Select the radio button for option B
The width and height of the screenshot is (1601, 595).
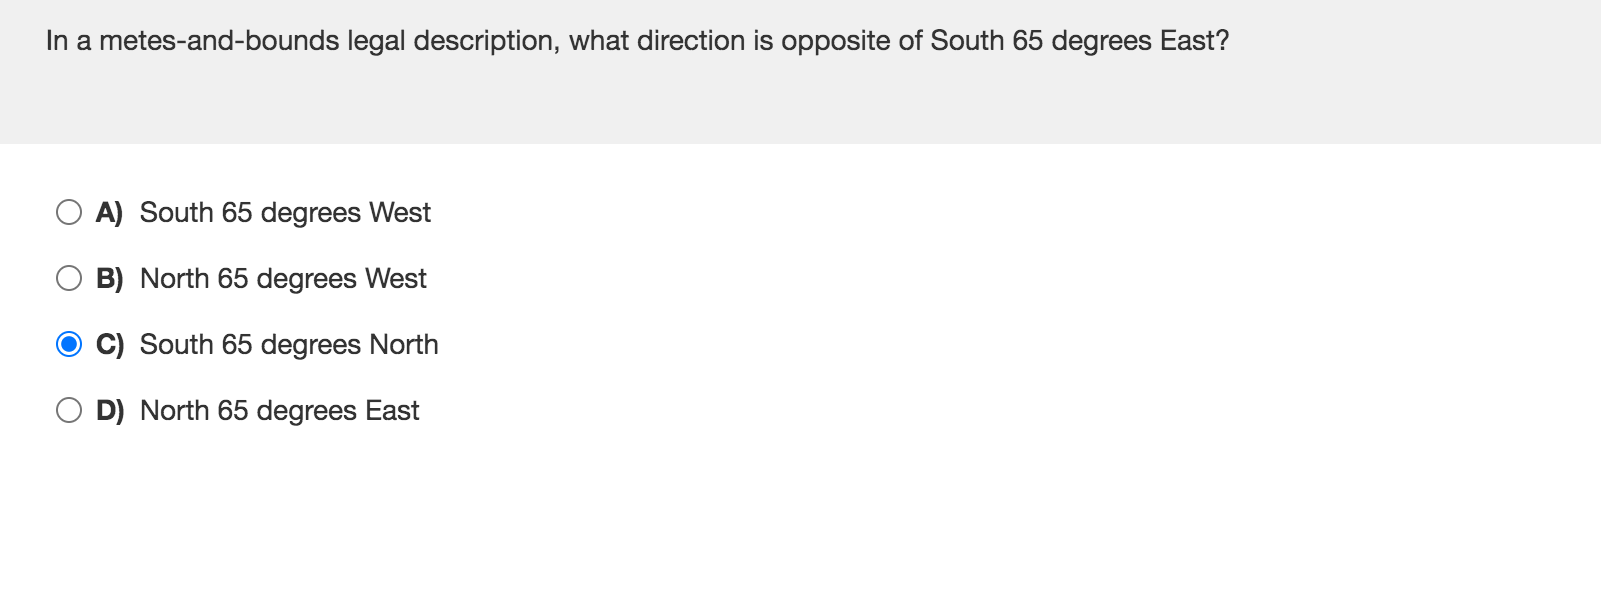69,278
